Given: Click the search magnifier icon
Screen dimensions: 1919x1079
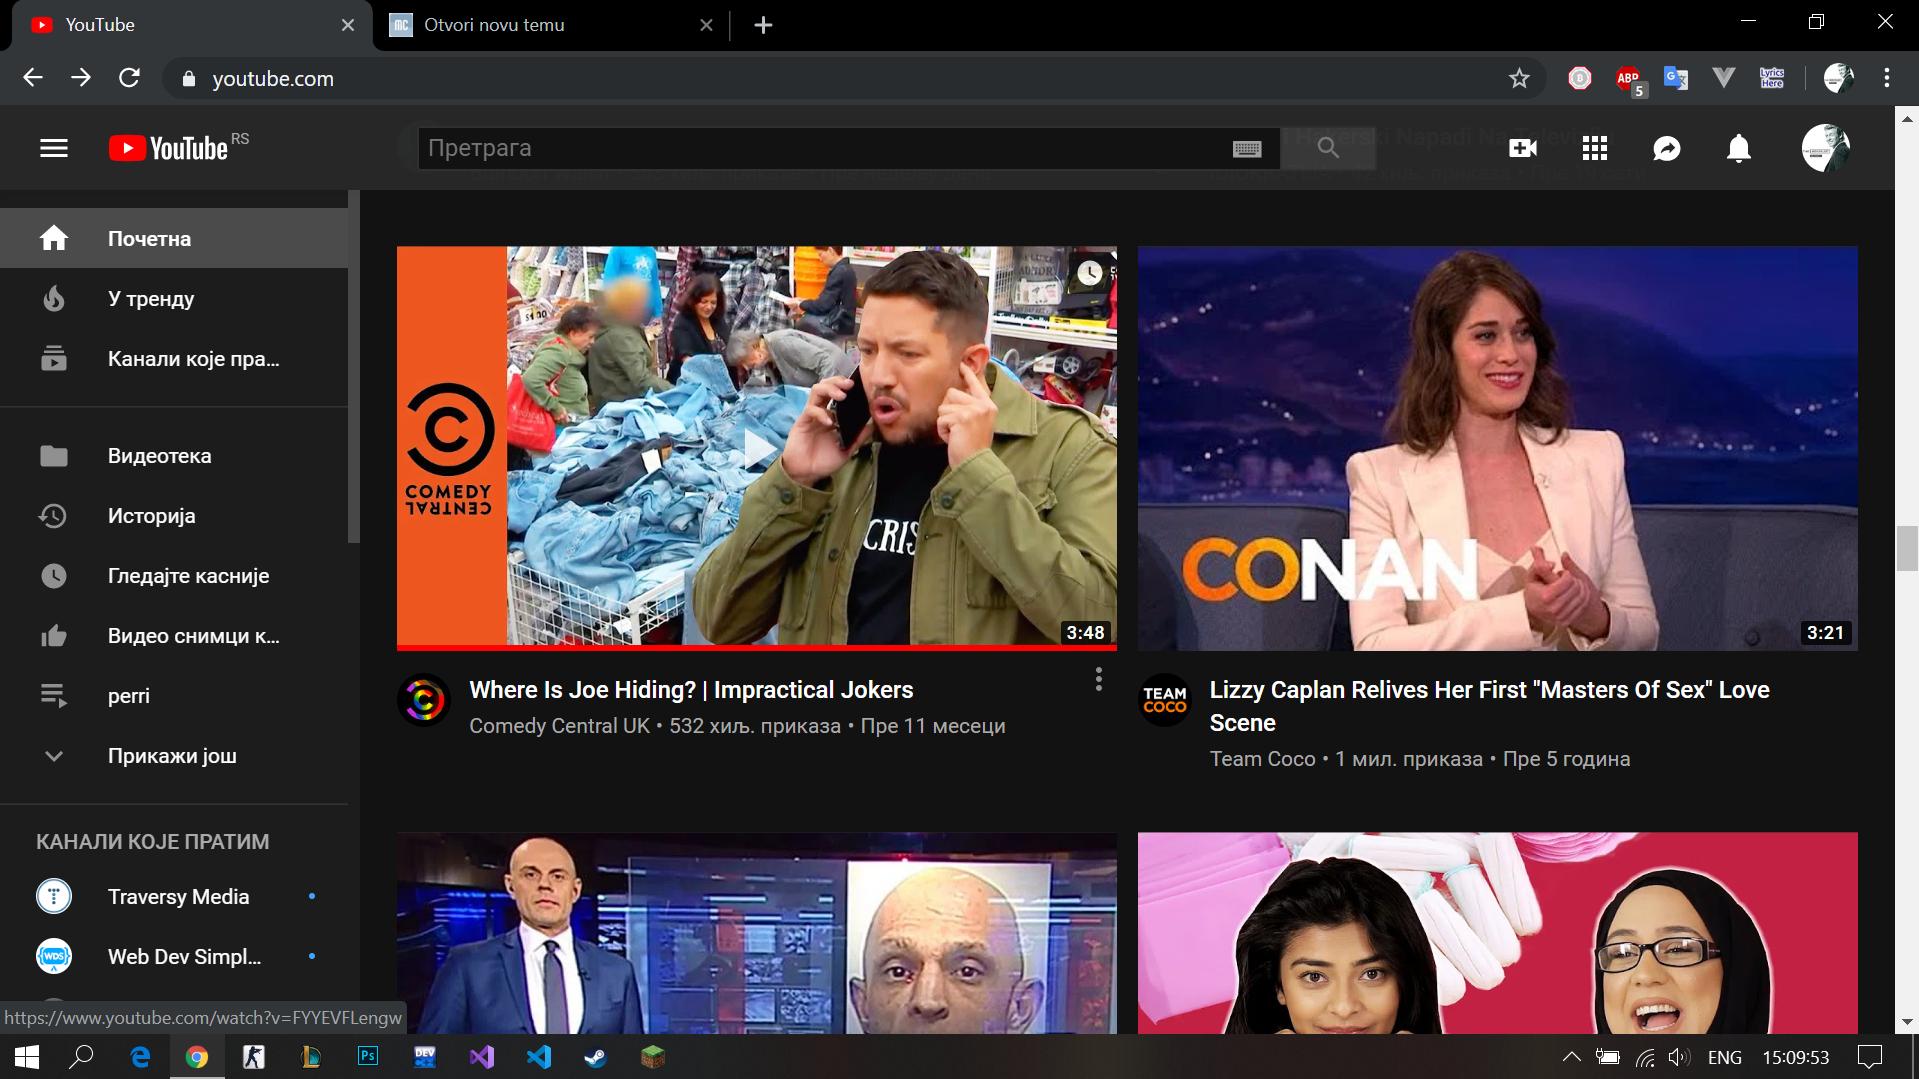Looking at the screenshot, I should tap(1328, 147).
